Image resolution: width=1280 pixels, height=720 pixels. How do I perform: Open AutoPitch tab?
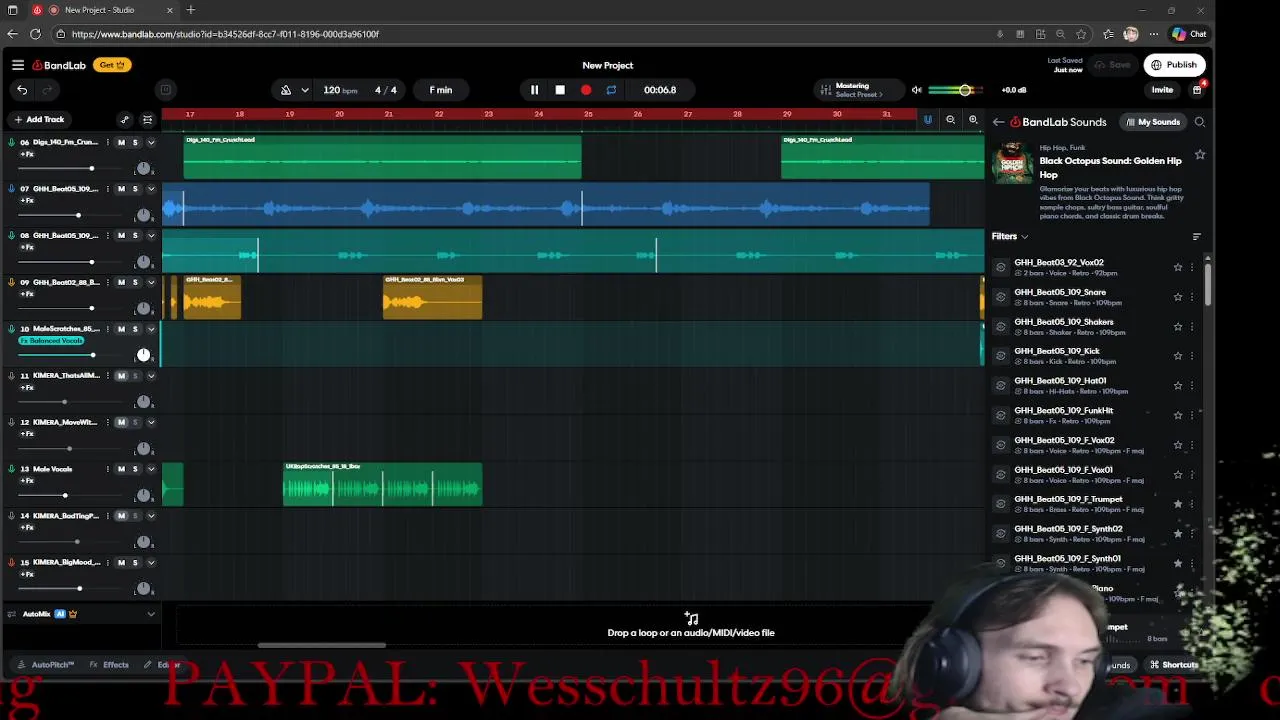pos(46,665)
